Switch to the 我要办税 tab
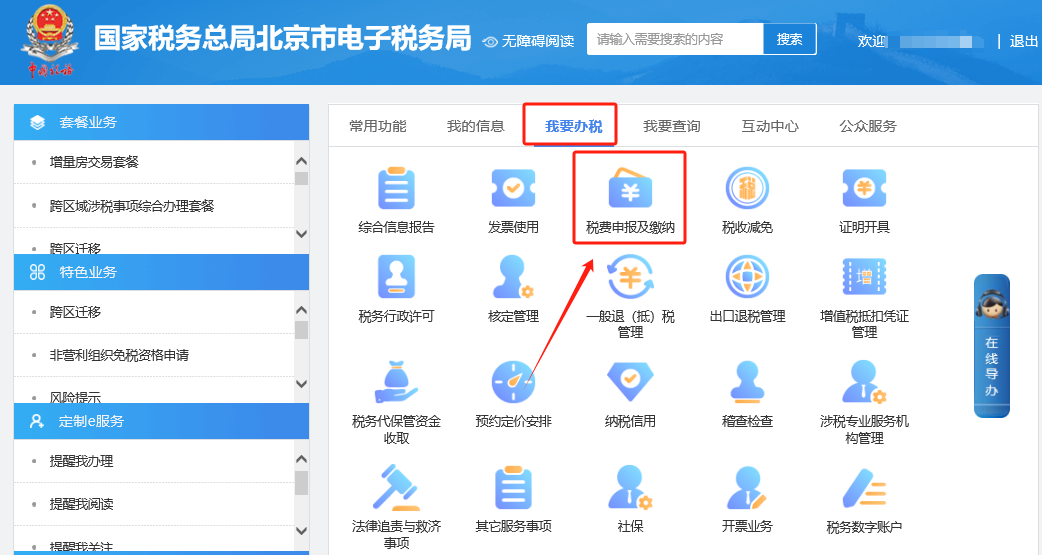The height and width of the screenshot is (555, 1042). pyautogui.click(x=573, y=126)
